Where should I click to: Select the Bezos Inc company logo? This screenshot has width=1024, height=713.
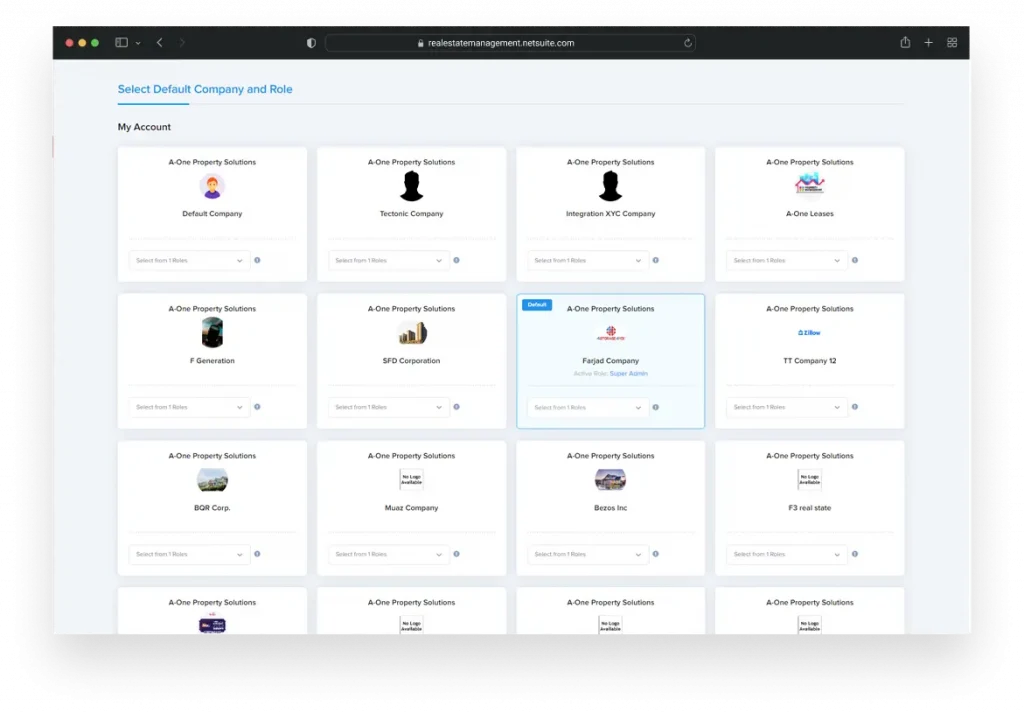coord(610,480)
